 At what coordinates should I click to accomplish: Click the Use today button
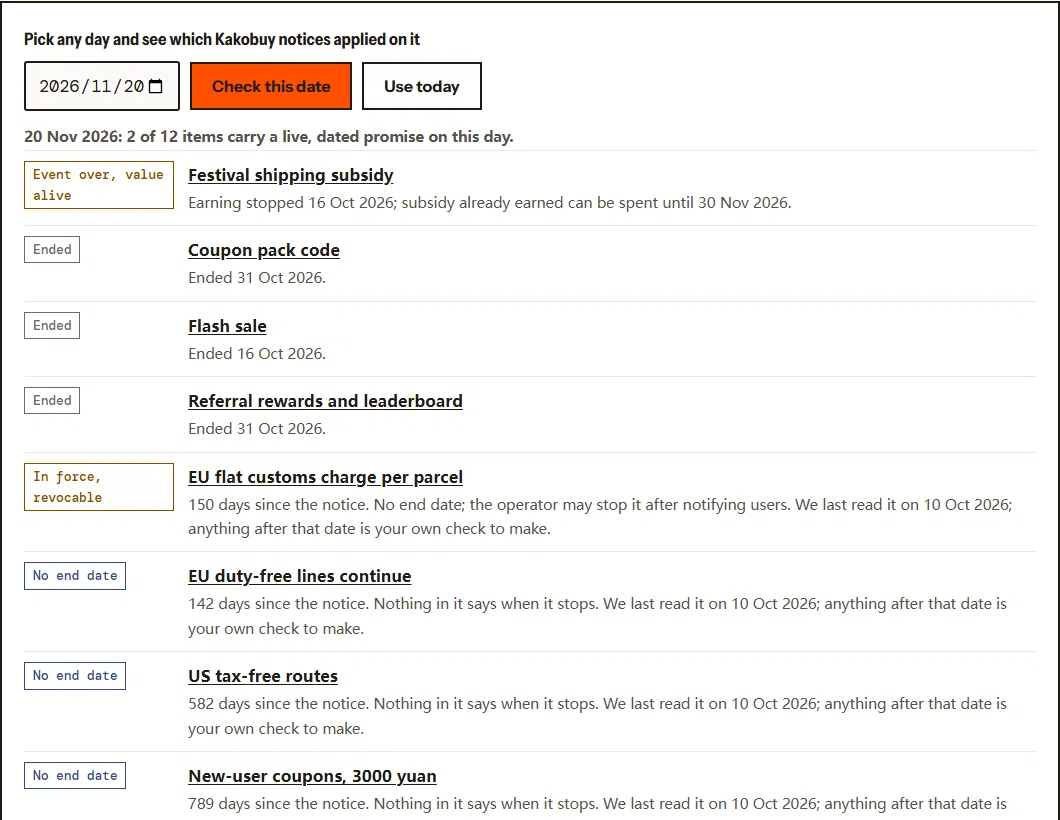pos(422,86)
